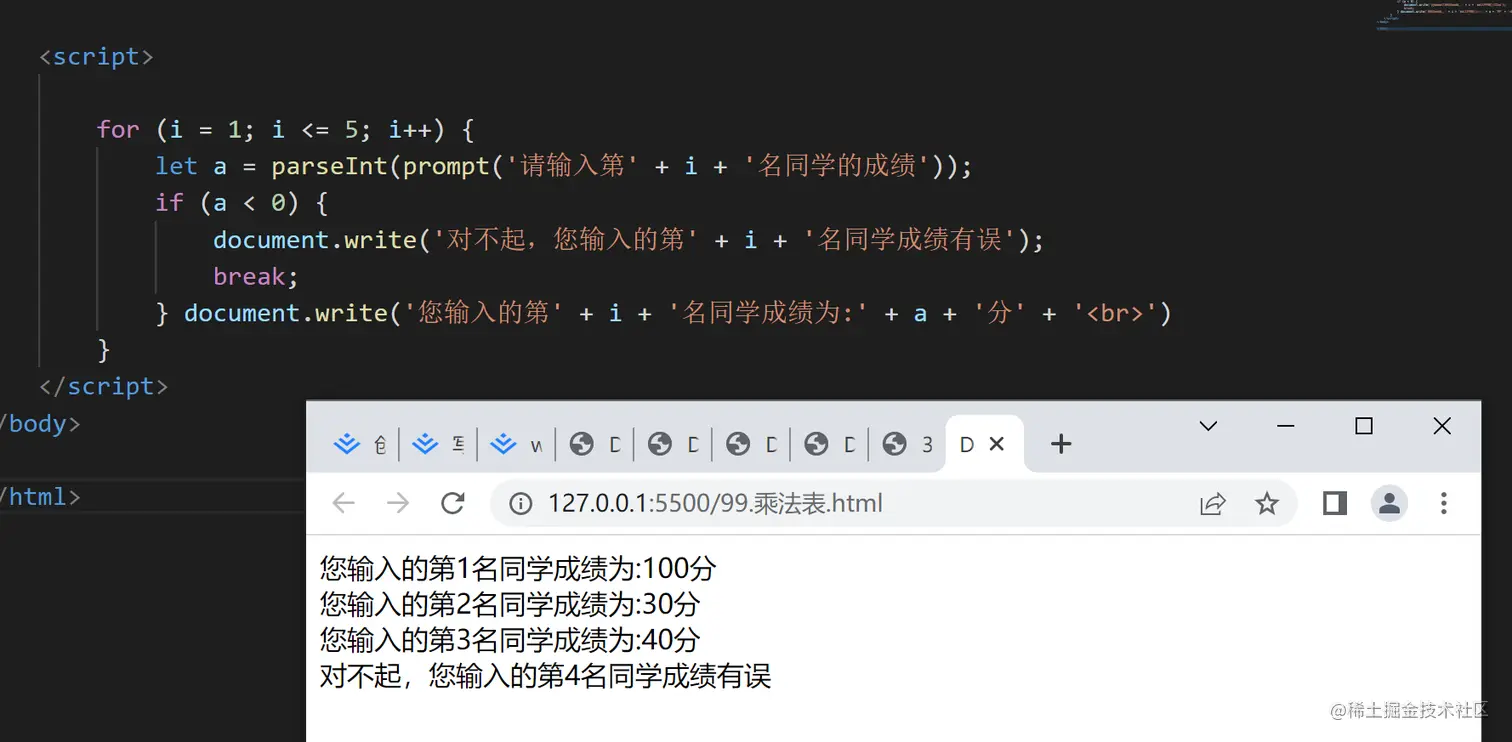Click the '名同学成绩为:' string in code
1512x742 pixels.
[x=769, y=313]
